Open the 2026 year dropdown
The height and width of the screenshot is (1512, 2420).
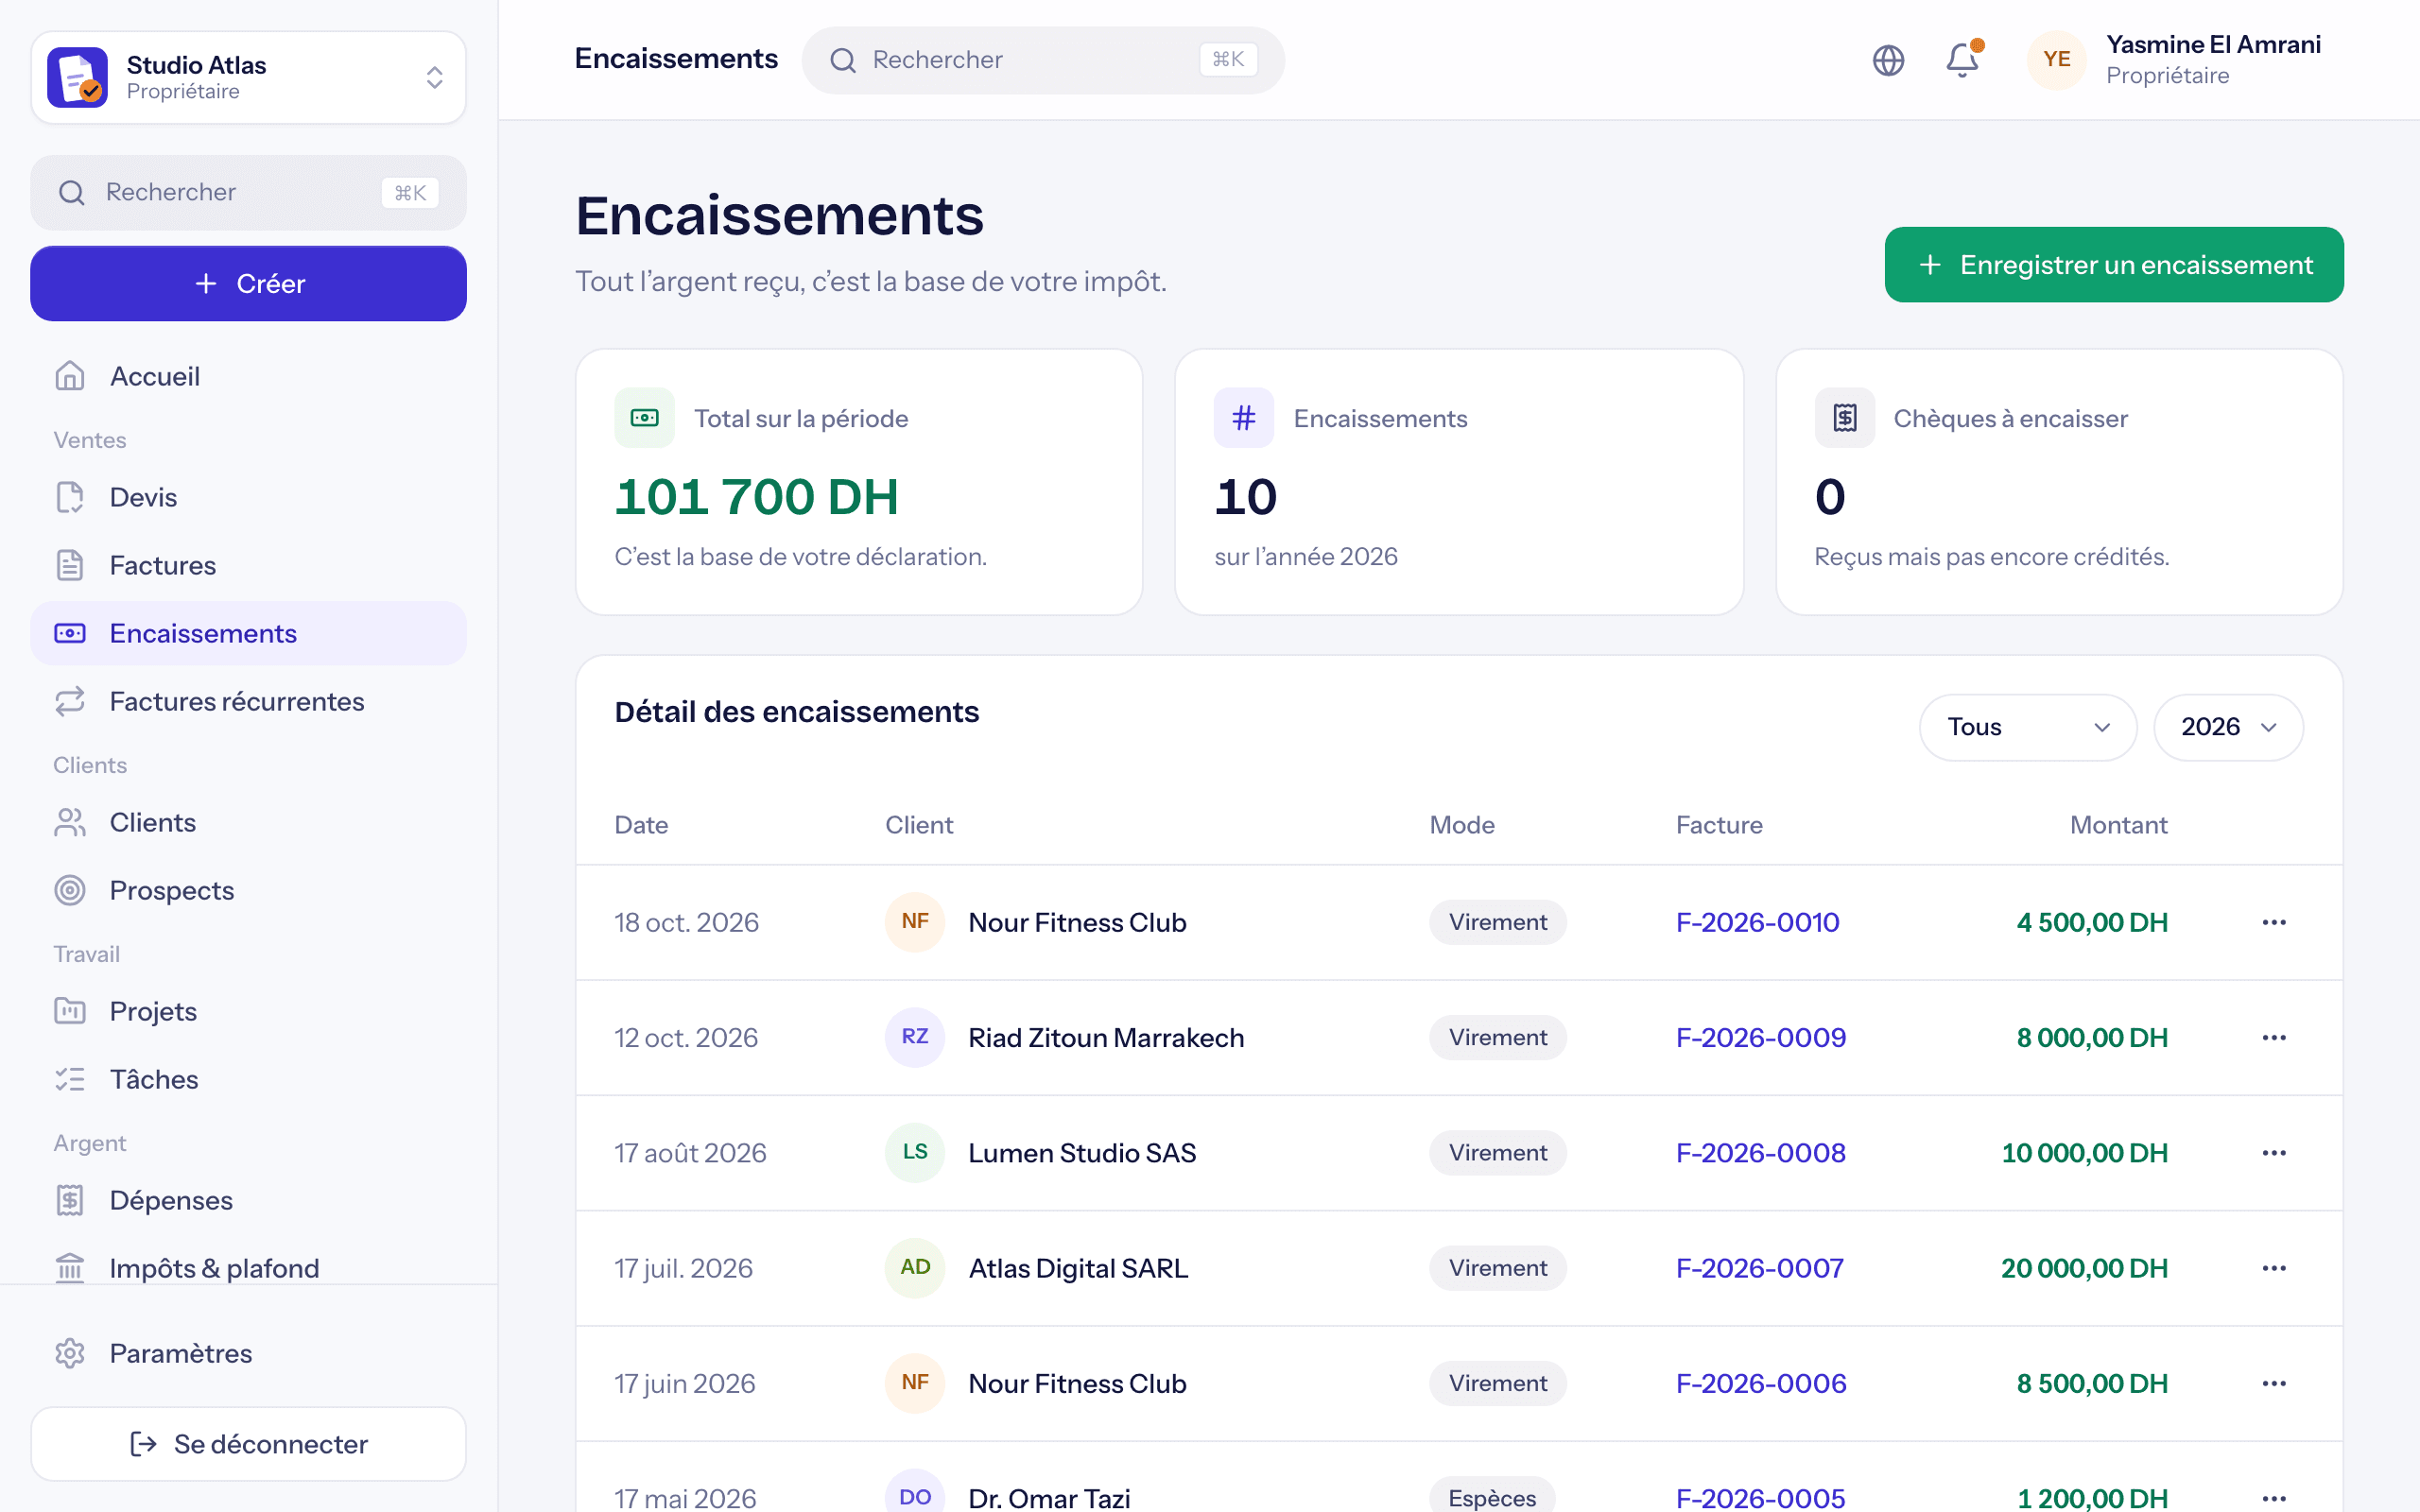pos(2228,727)
